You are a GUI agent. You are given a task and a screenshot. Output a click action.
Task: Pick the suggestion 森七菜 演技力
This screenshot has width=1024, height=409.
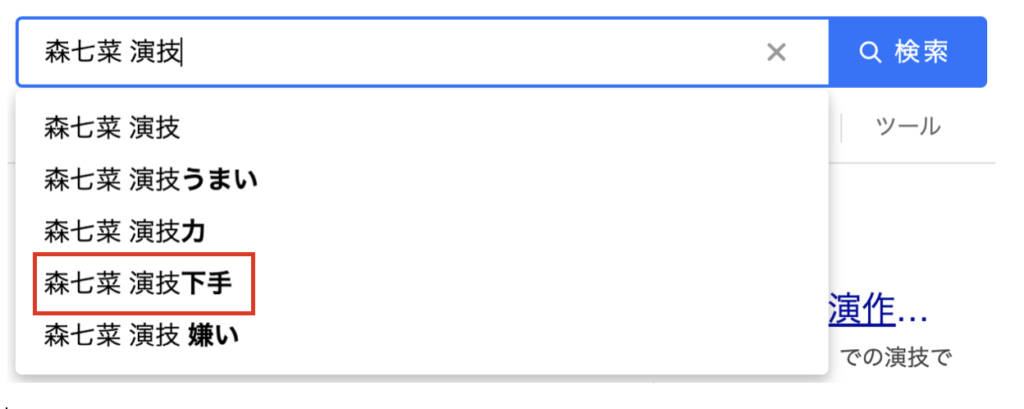tap(421, 231)
